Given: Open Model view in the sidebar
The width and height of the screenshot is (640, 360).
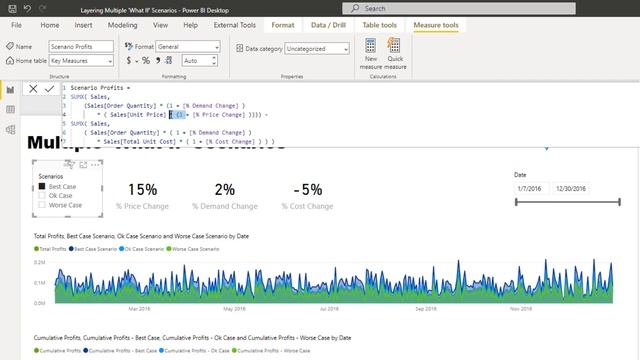Looking at the screenshot, I should (10, 130).
